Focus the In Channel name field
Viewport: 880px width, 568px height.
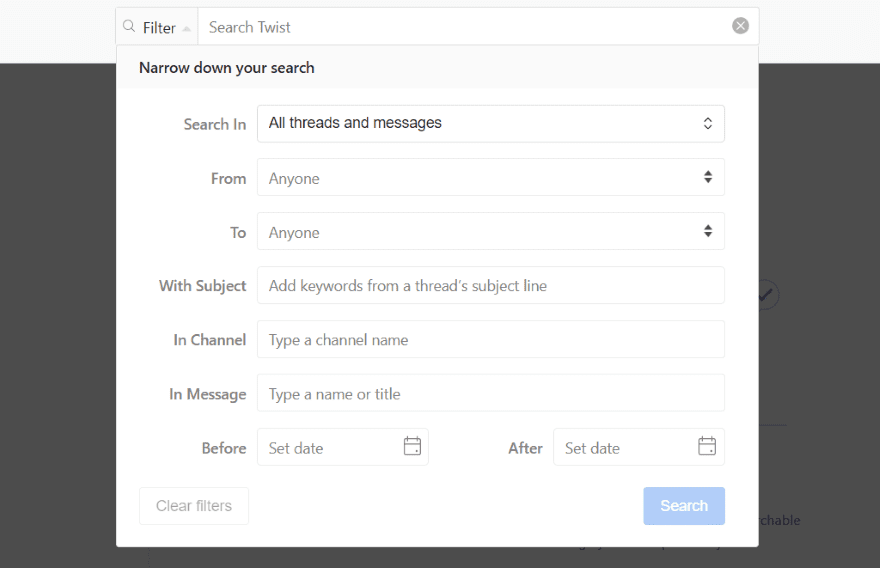point(490,340)
